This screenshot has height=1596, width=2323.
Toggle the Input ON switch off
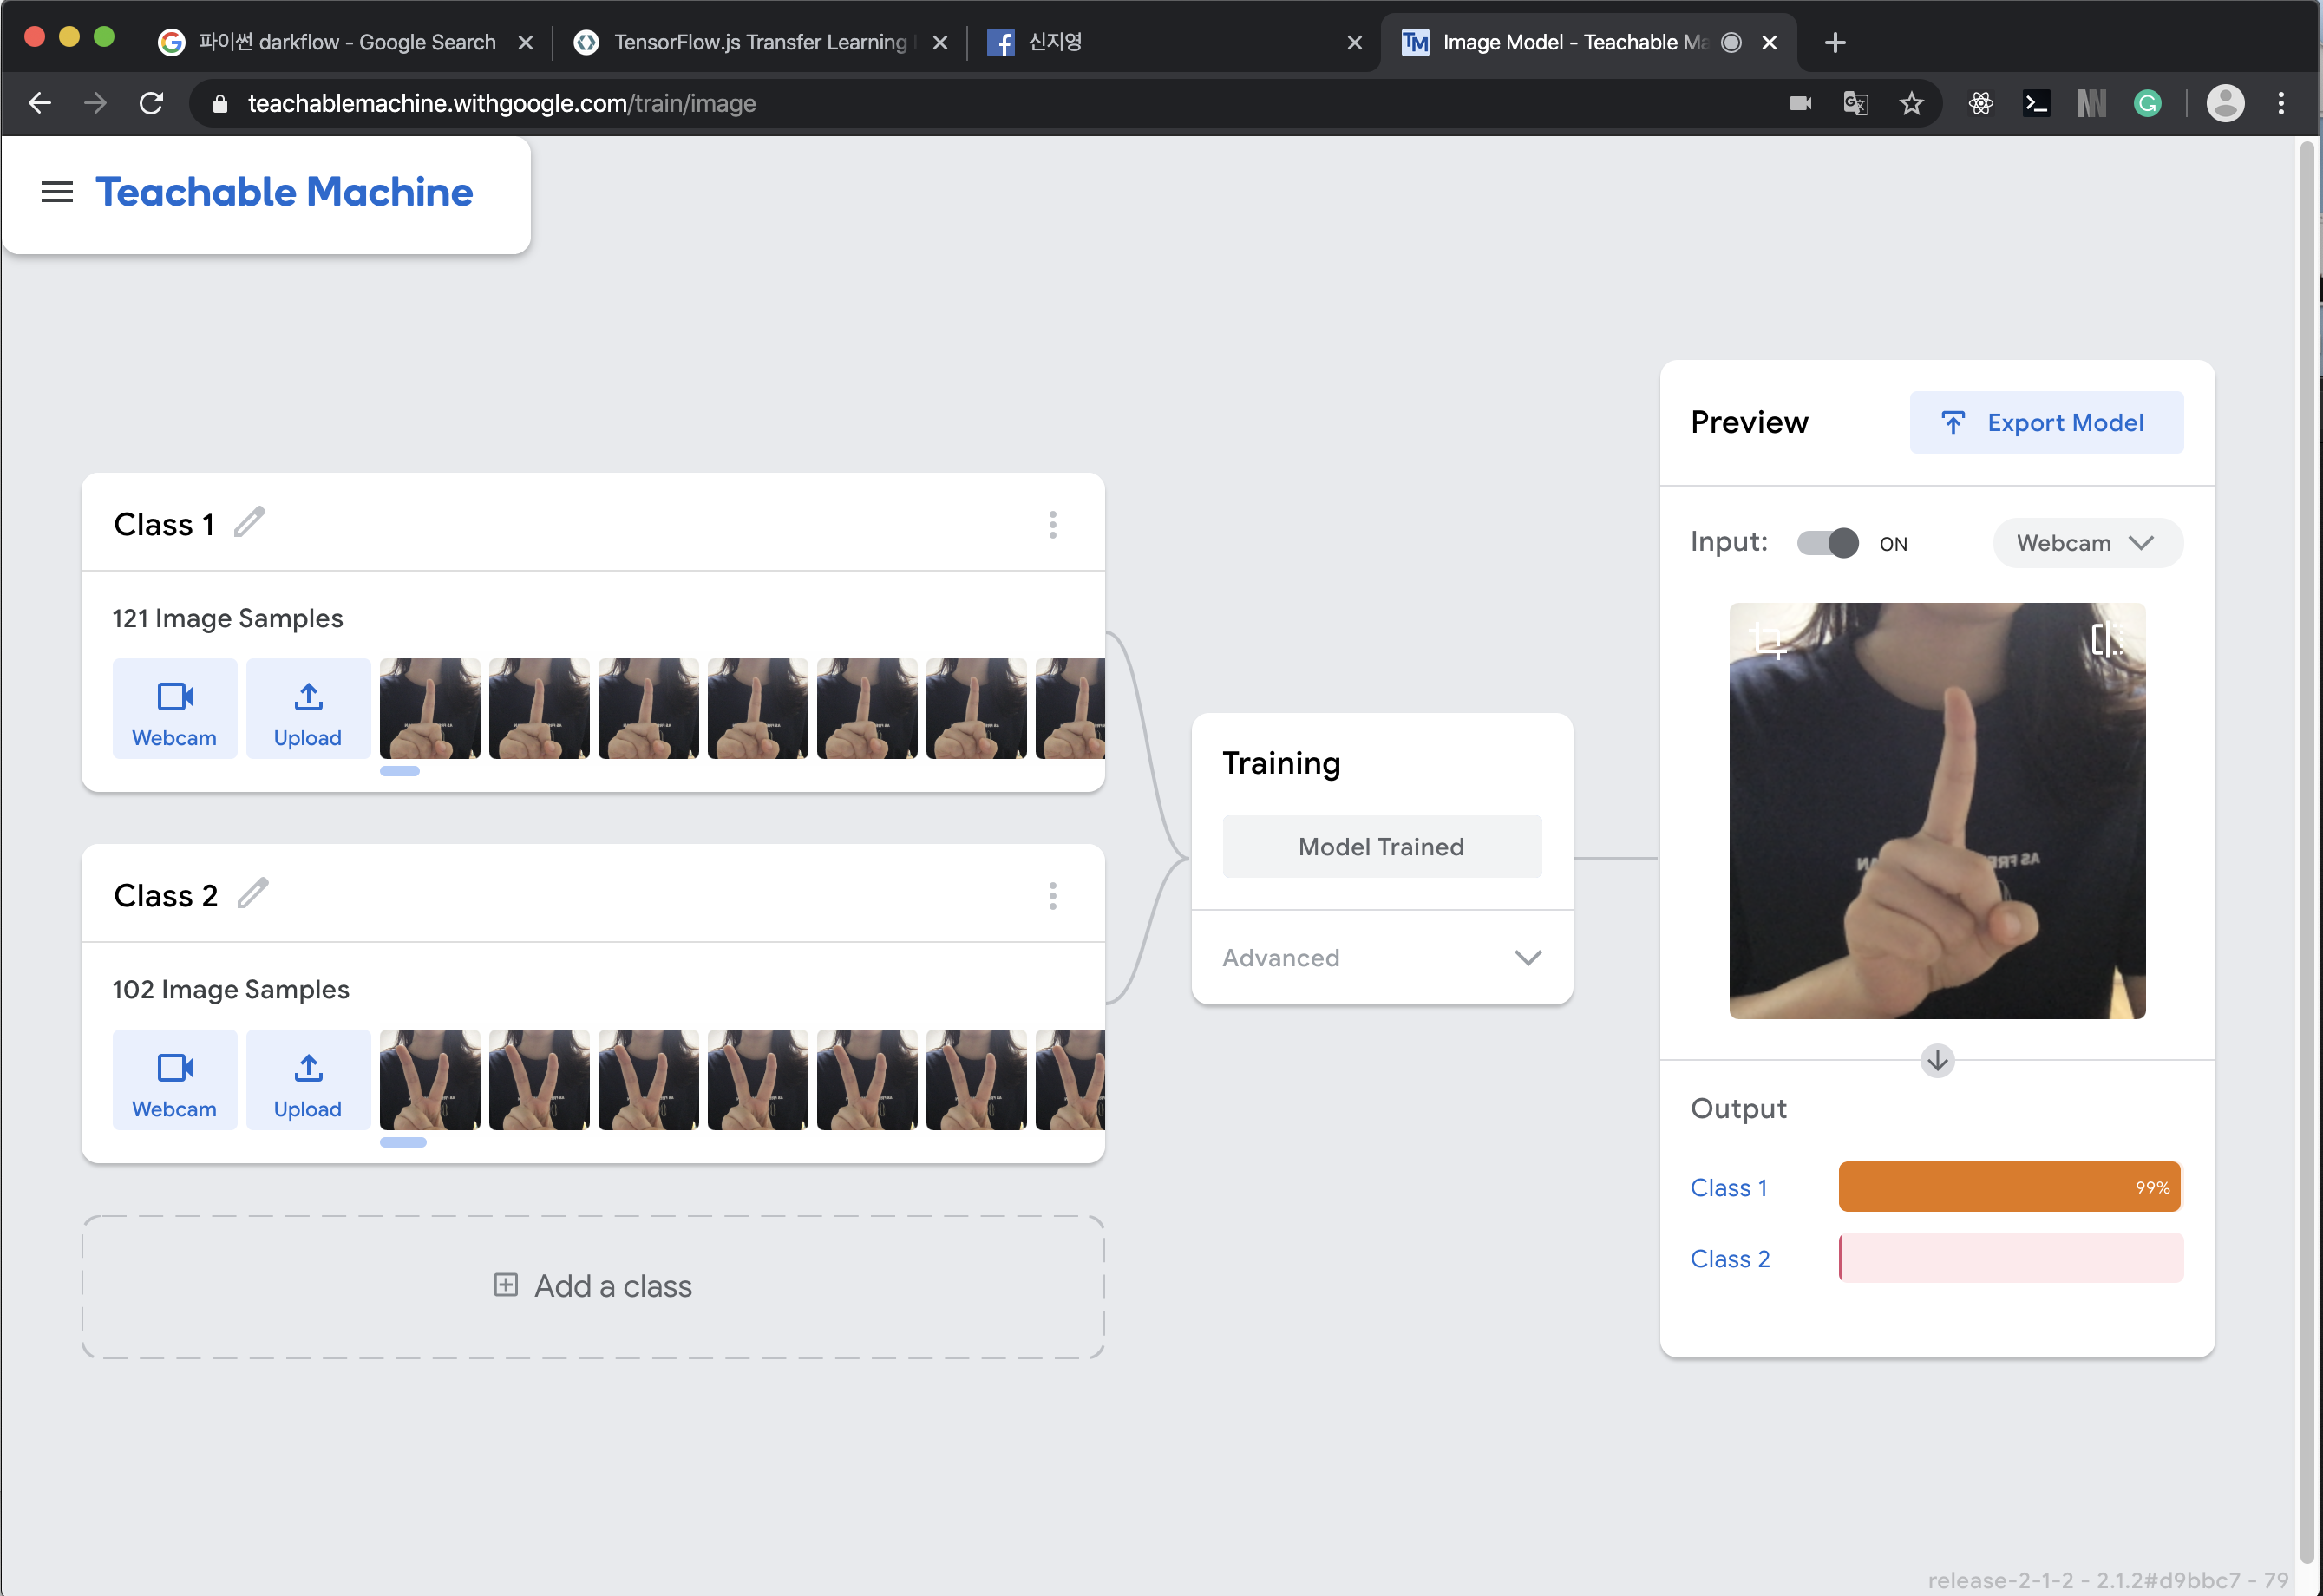coord(1827,543)
